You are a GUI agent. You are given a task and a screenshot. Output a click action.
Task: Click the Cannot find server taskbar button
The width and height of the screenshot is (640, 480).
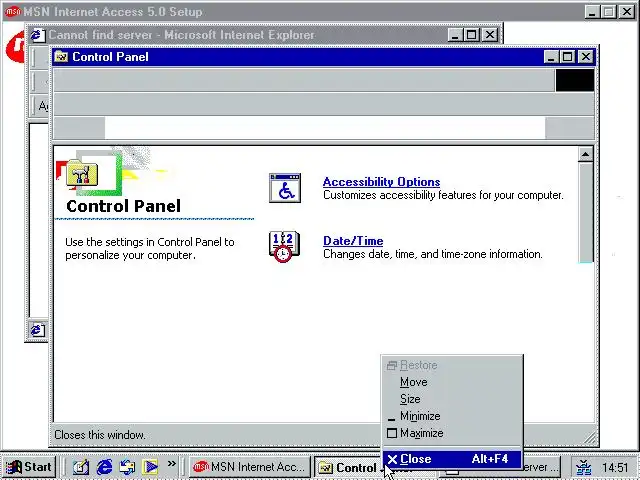click(x=541, y=467)
